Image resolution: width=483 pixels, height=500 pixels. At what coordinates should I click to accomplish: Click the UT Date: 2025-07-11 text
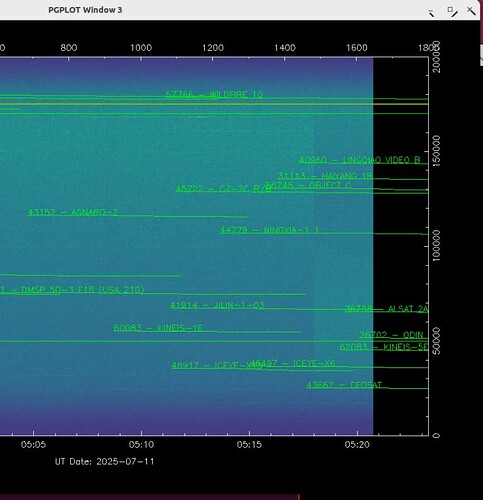[x=104, y=462]
